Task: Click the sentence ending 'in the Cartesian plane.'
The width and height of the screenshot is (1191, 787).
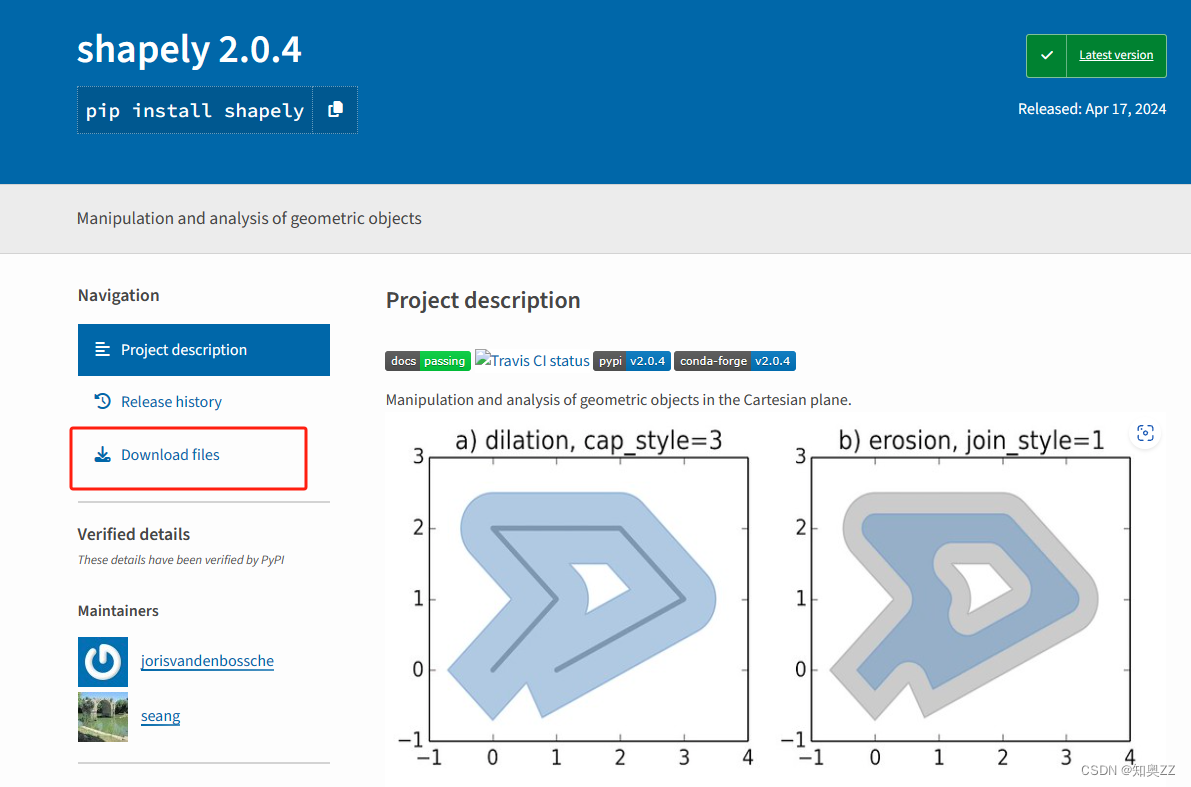Action: point(618,400)
